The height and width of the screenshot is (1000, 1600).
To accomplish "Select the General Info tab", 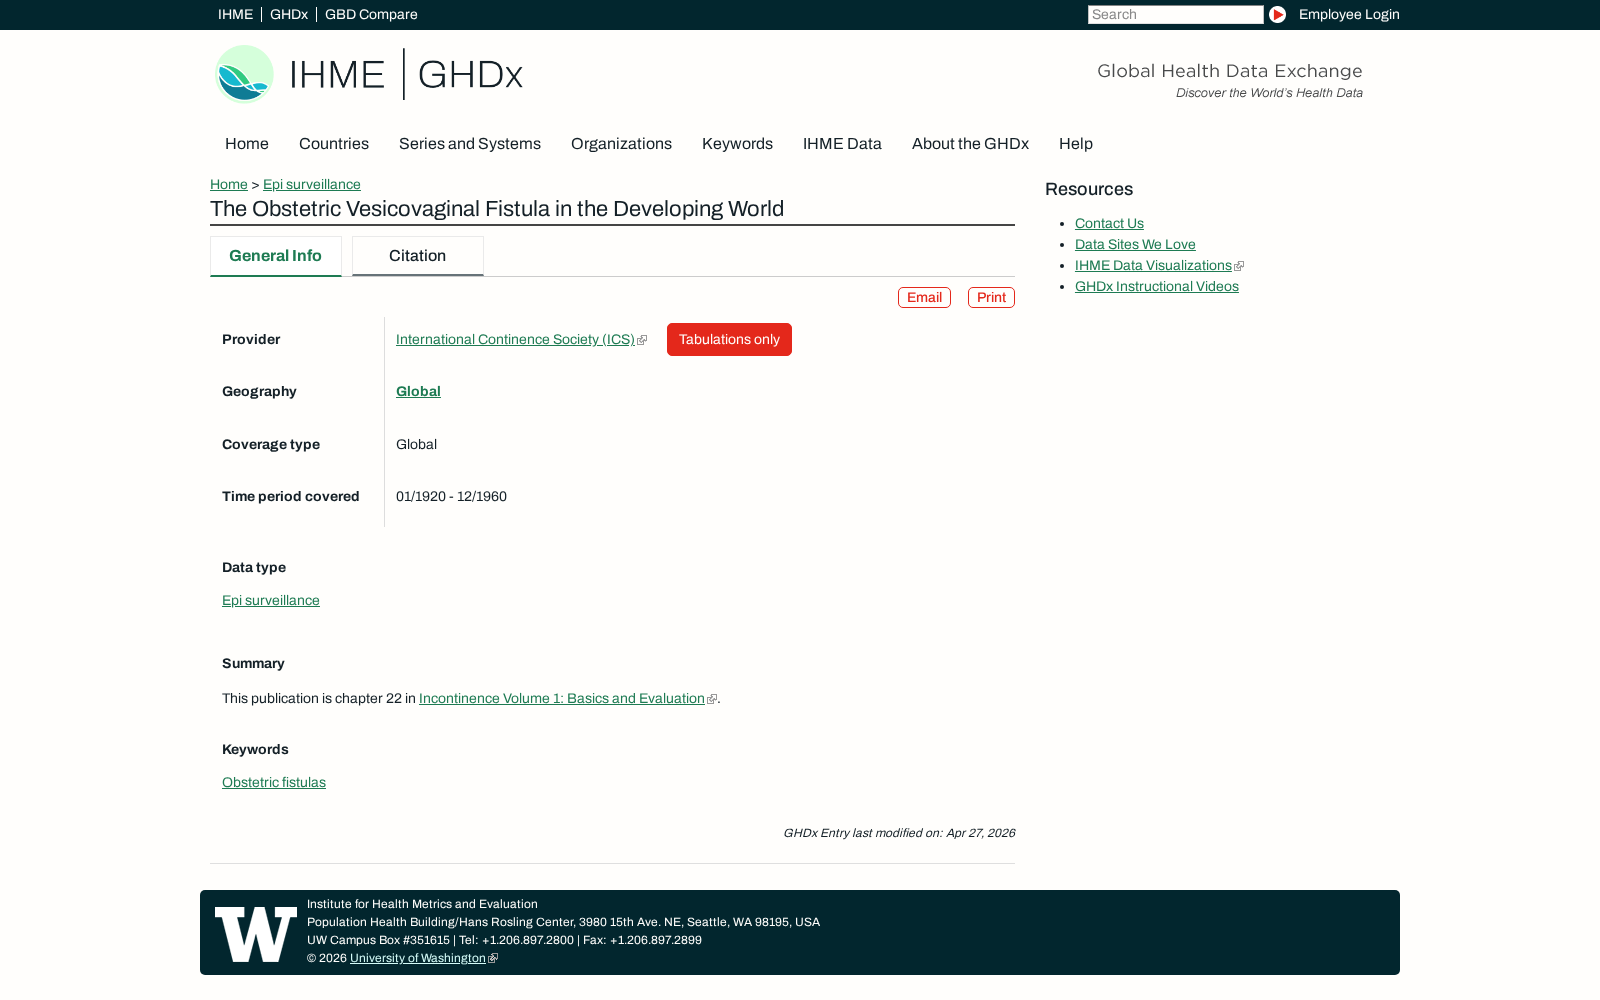I will [276, 256].
